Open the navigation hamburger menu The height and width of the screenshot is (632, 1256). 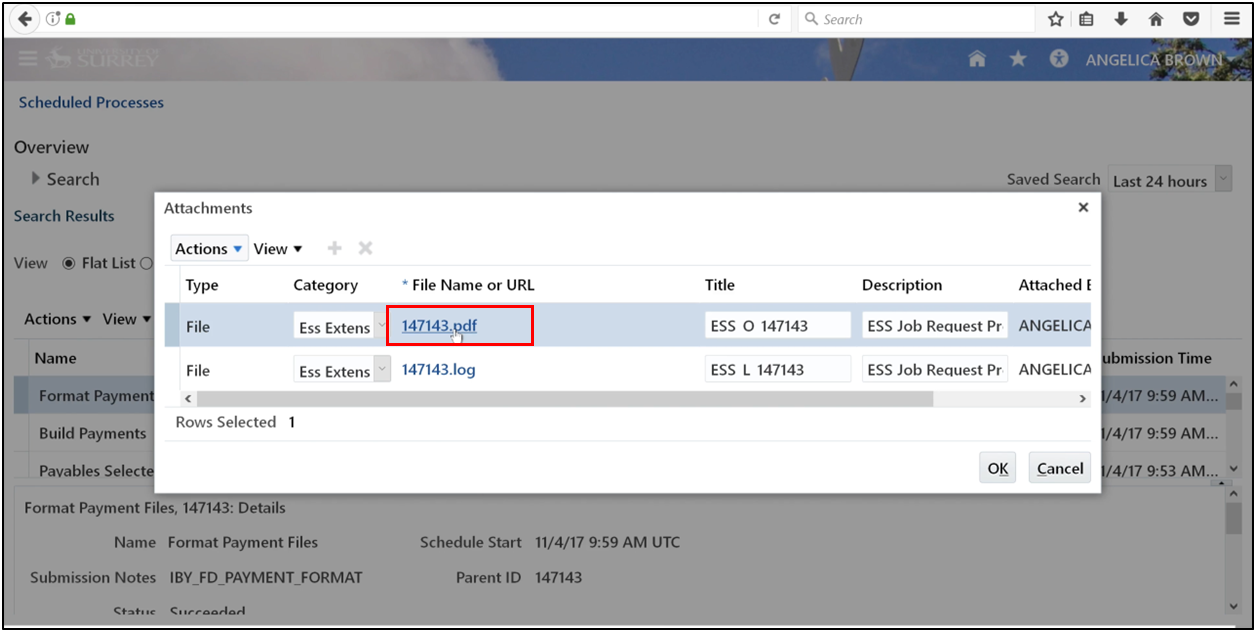(x=27, y=58)
